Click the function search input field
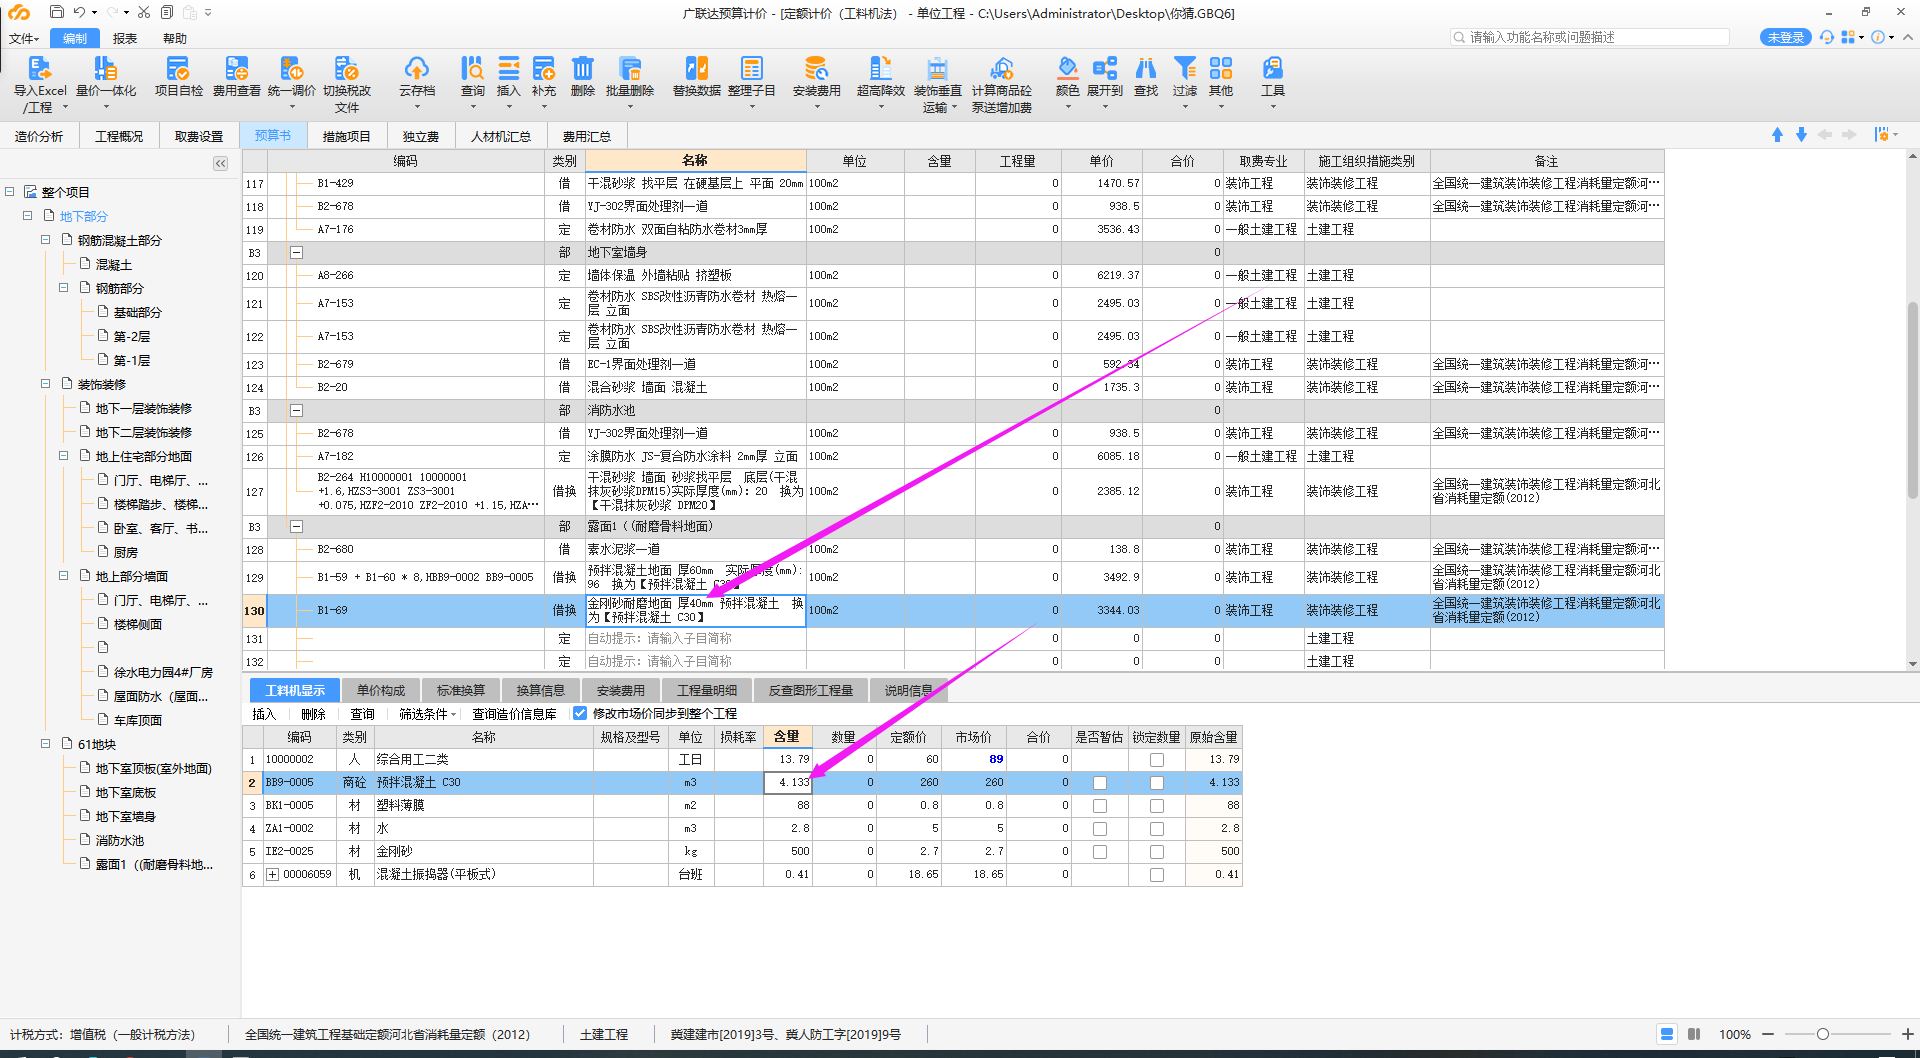1920x1058 pixels. click(1589, 37)
